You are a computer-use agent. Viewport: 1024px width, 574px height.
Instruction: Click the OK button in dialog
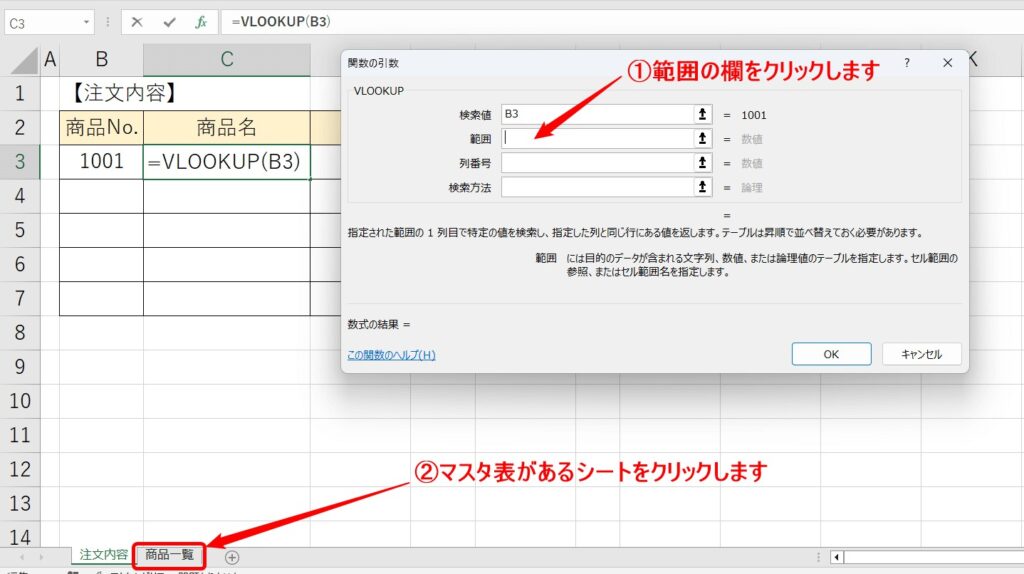(831, 354)
